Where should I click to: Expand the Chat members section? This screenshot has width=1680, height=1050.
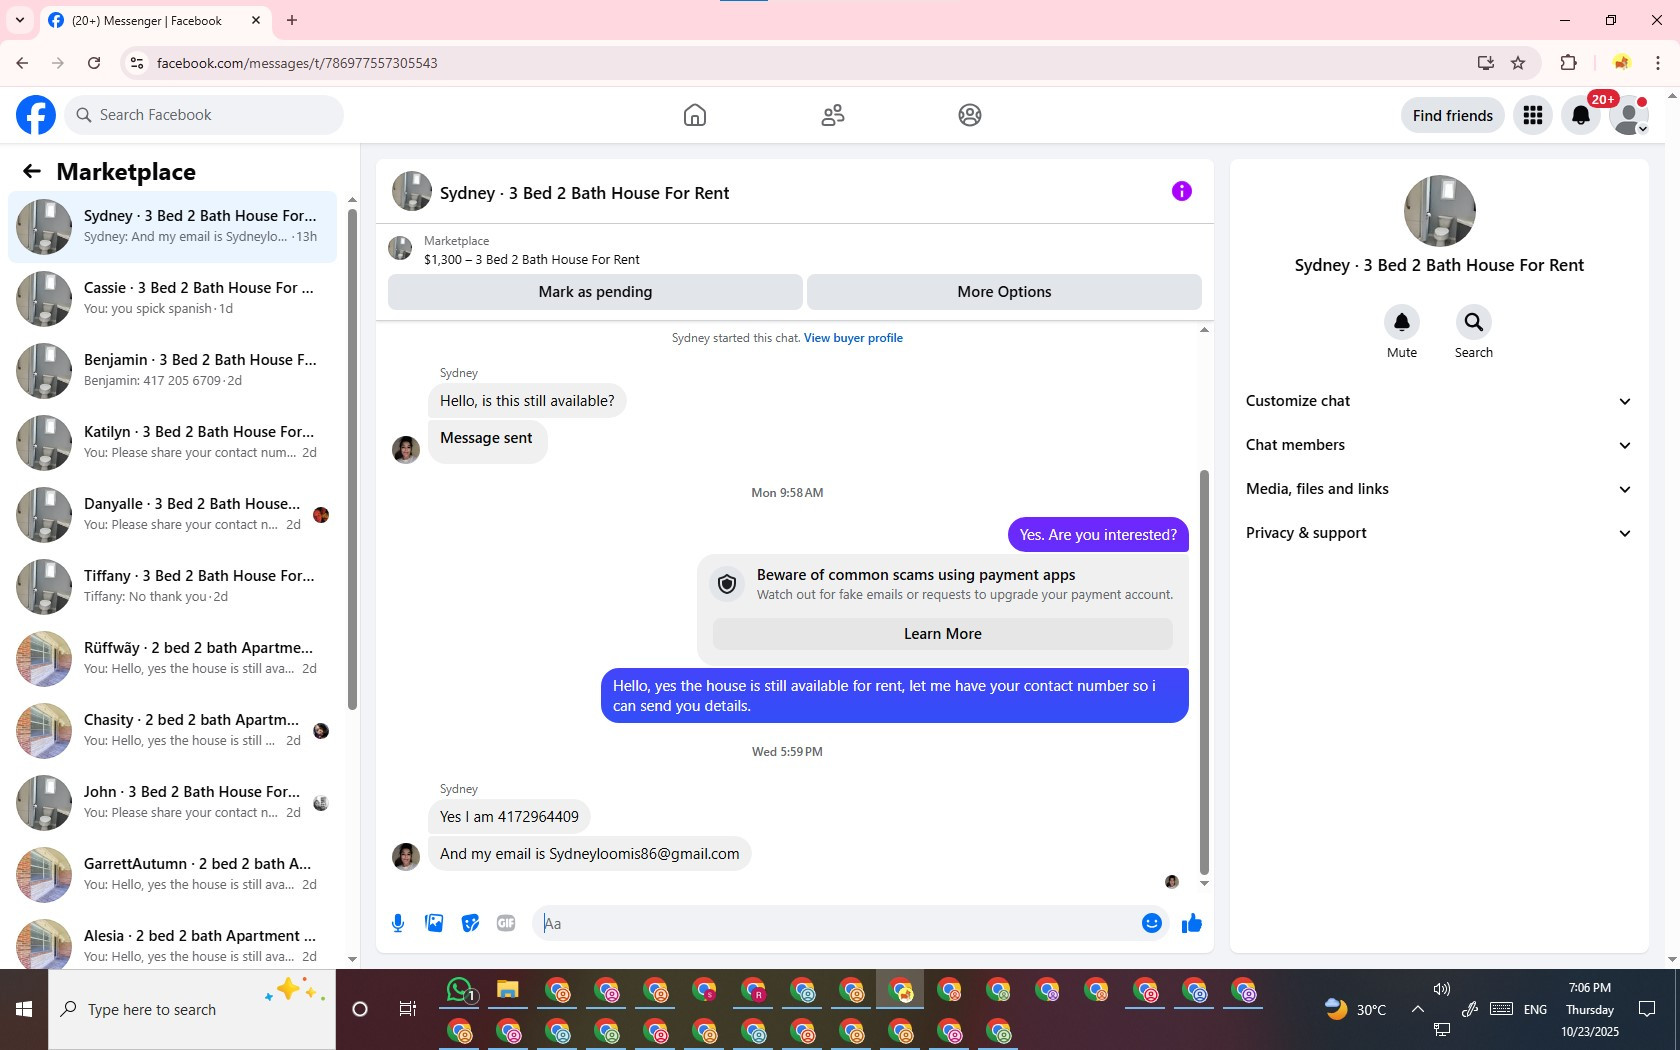(x=1439, y=445)
